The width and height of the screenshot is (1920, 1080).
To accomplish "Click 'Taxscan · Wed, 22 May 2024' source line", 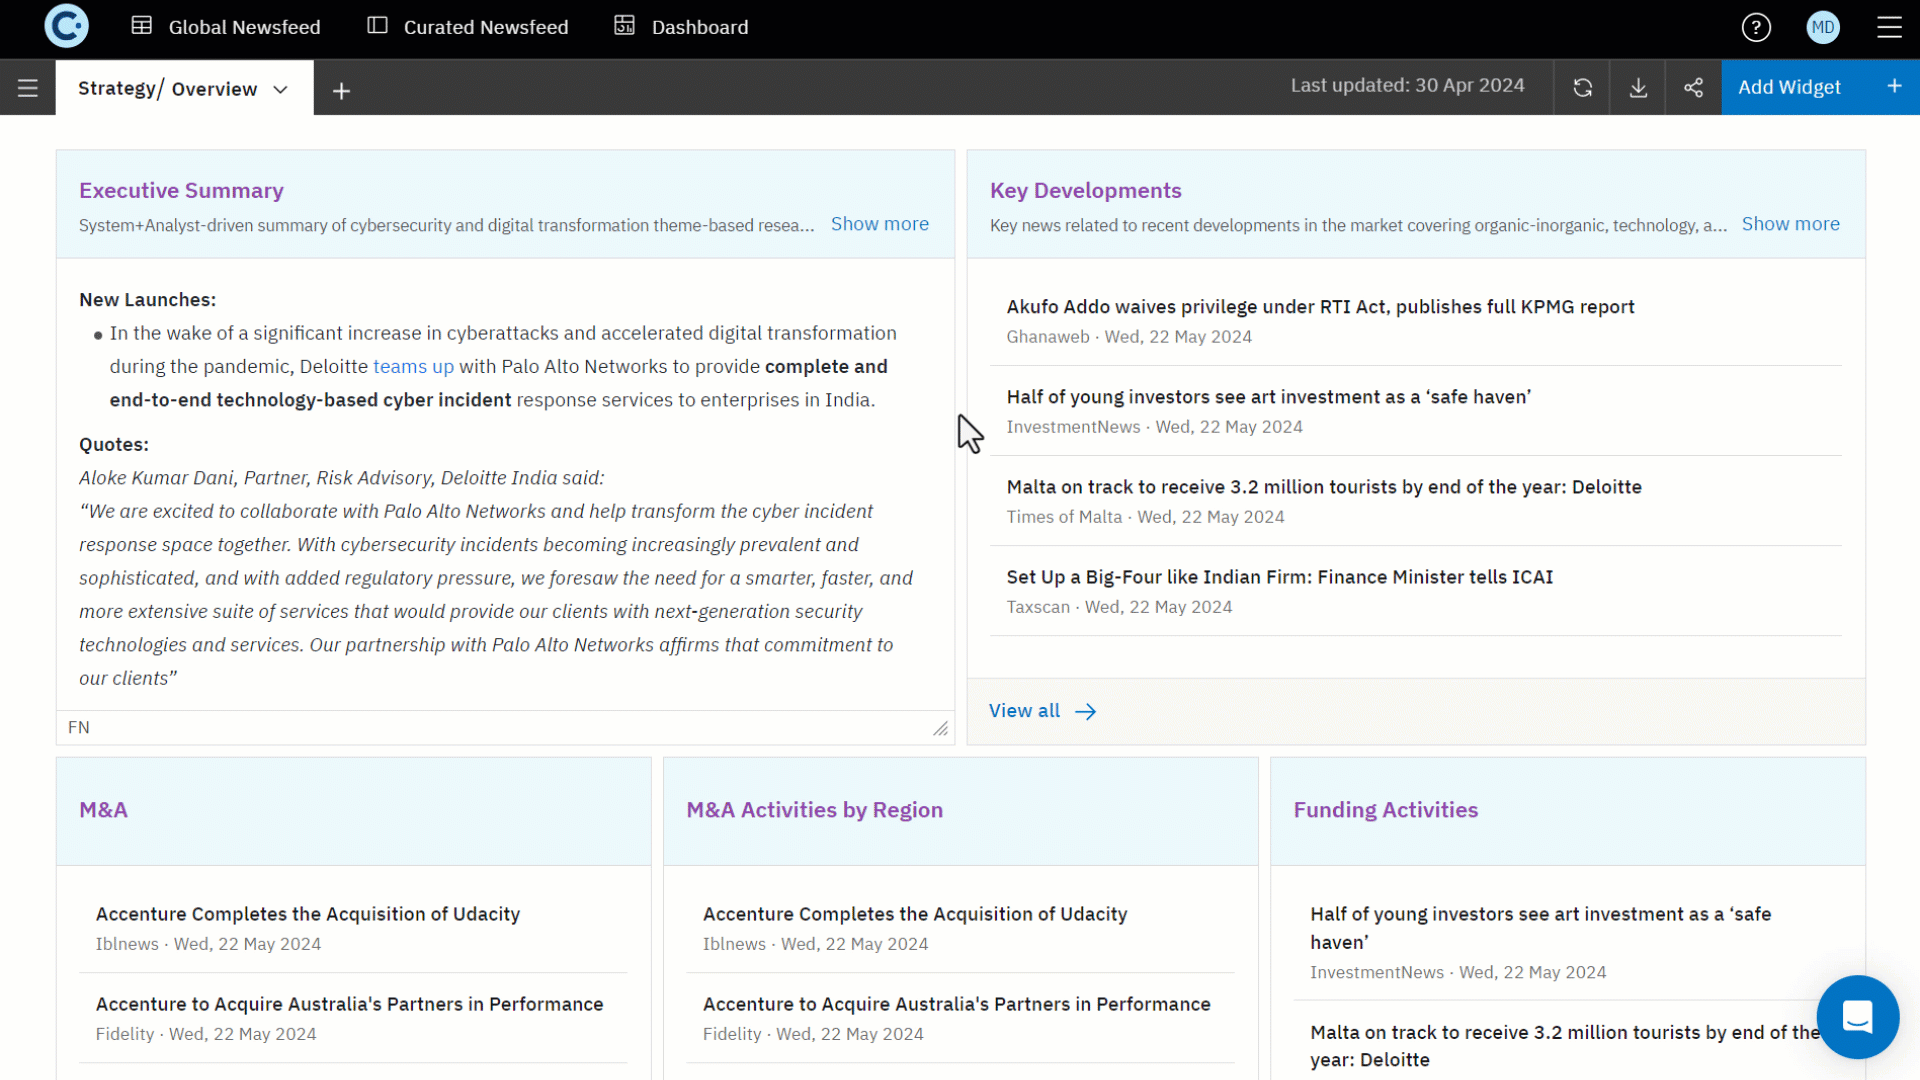I will [x=1119, y=607].
